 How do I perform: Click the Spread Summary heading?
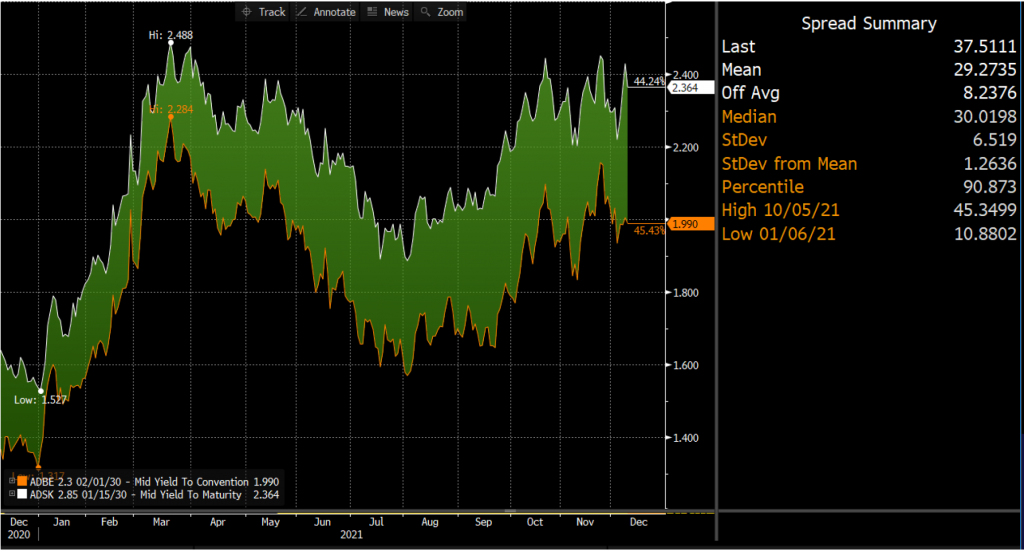click(x=869, y=24)
